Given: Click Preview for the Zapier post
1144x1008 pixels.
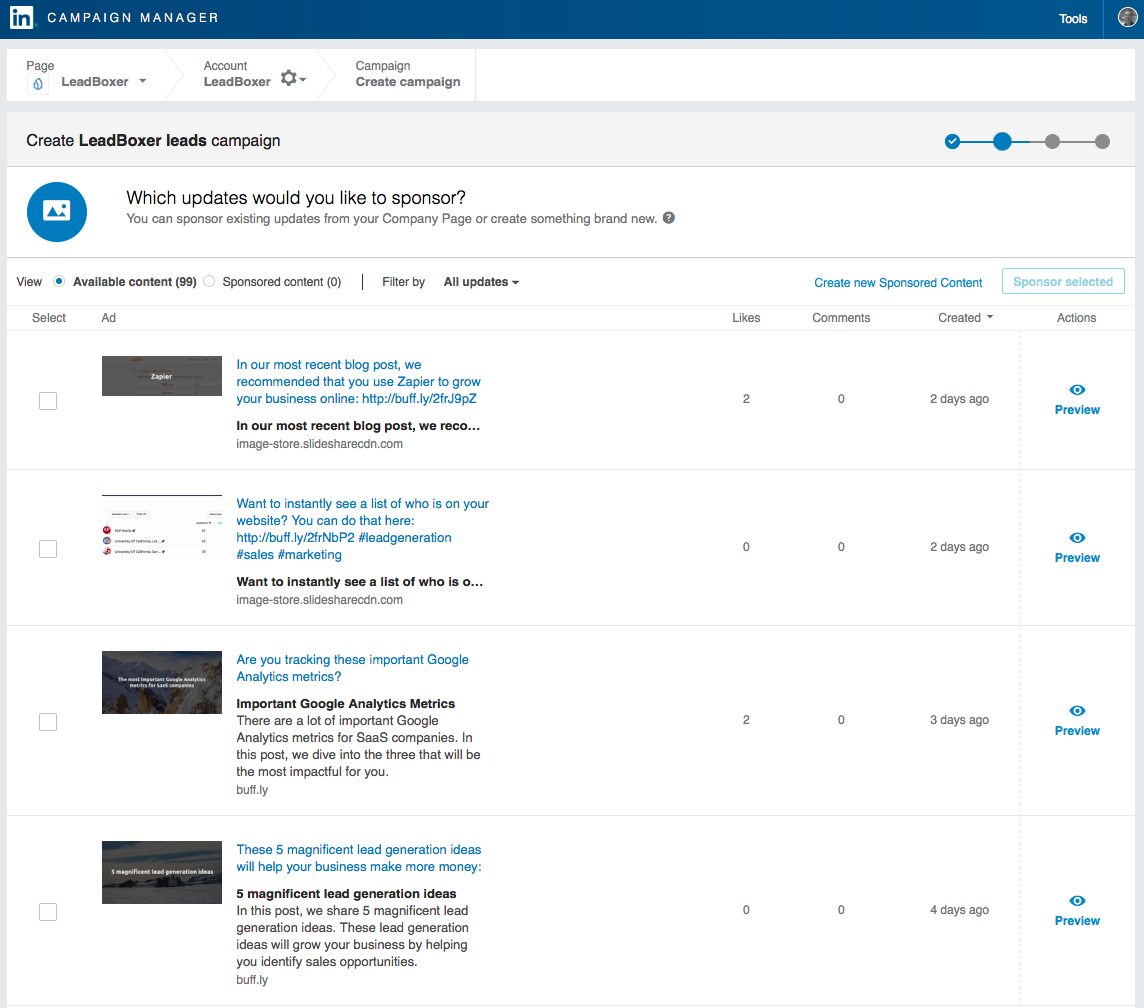Looking at the screenshot, I should pos(1077,410).
